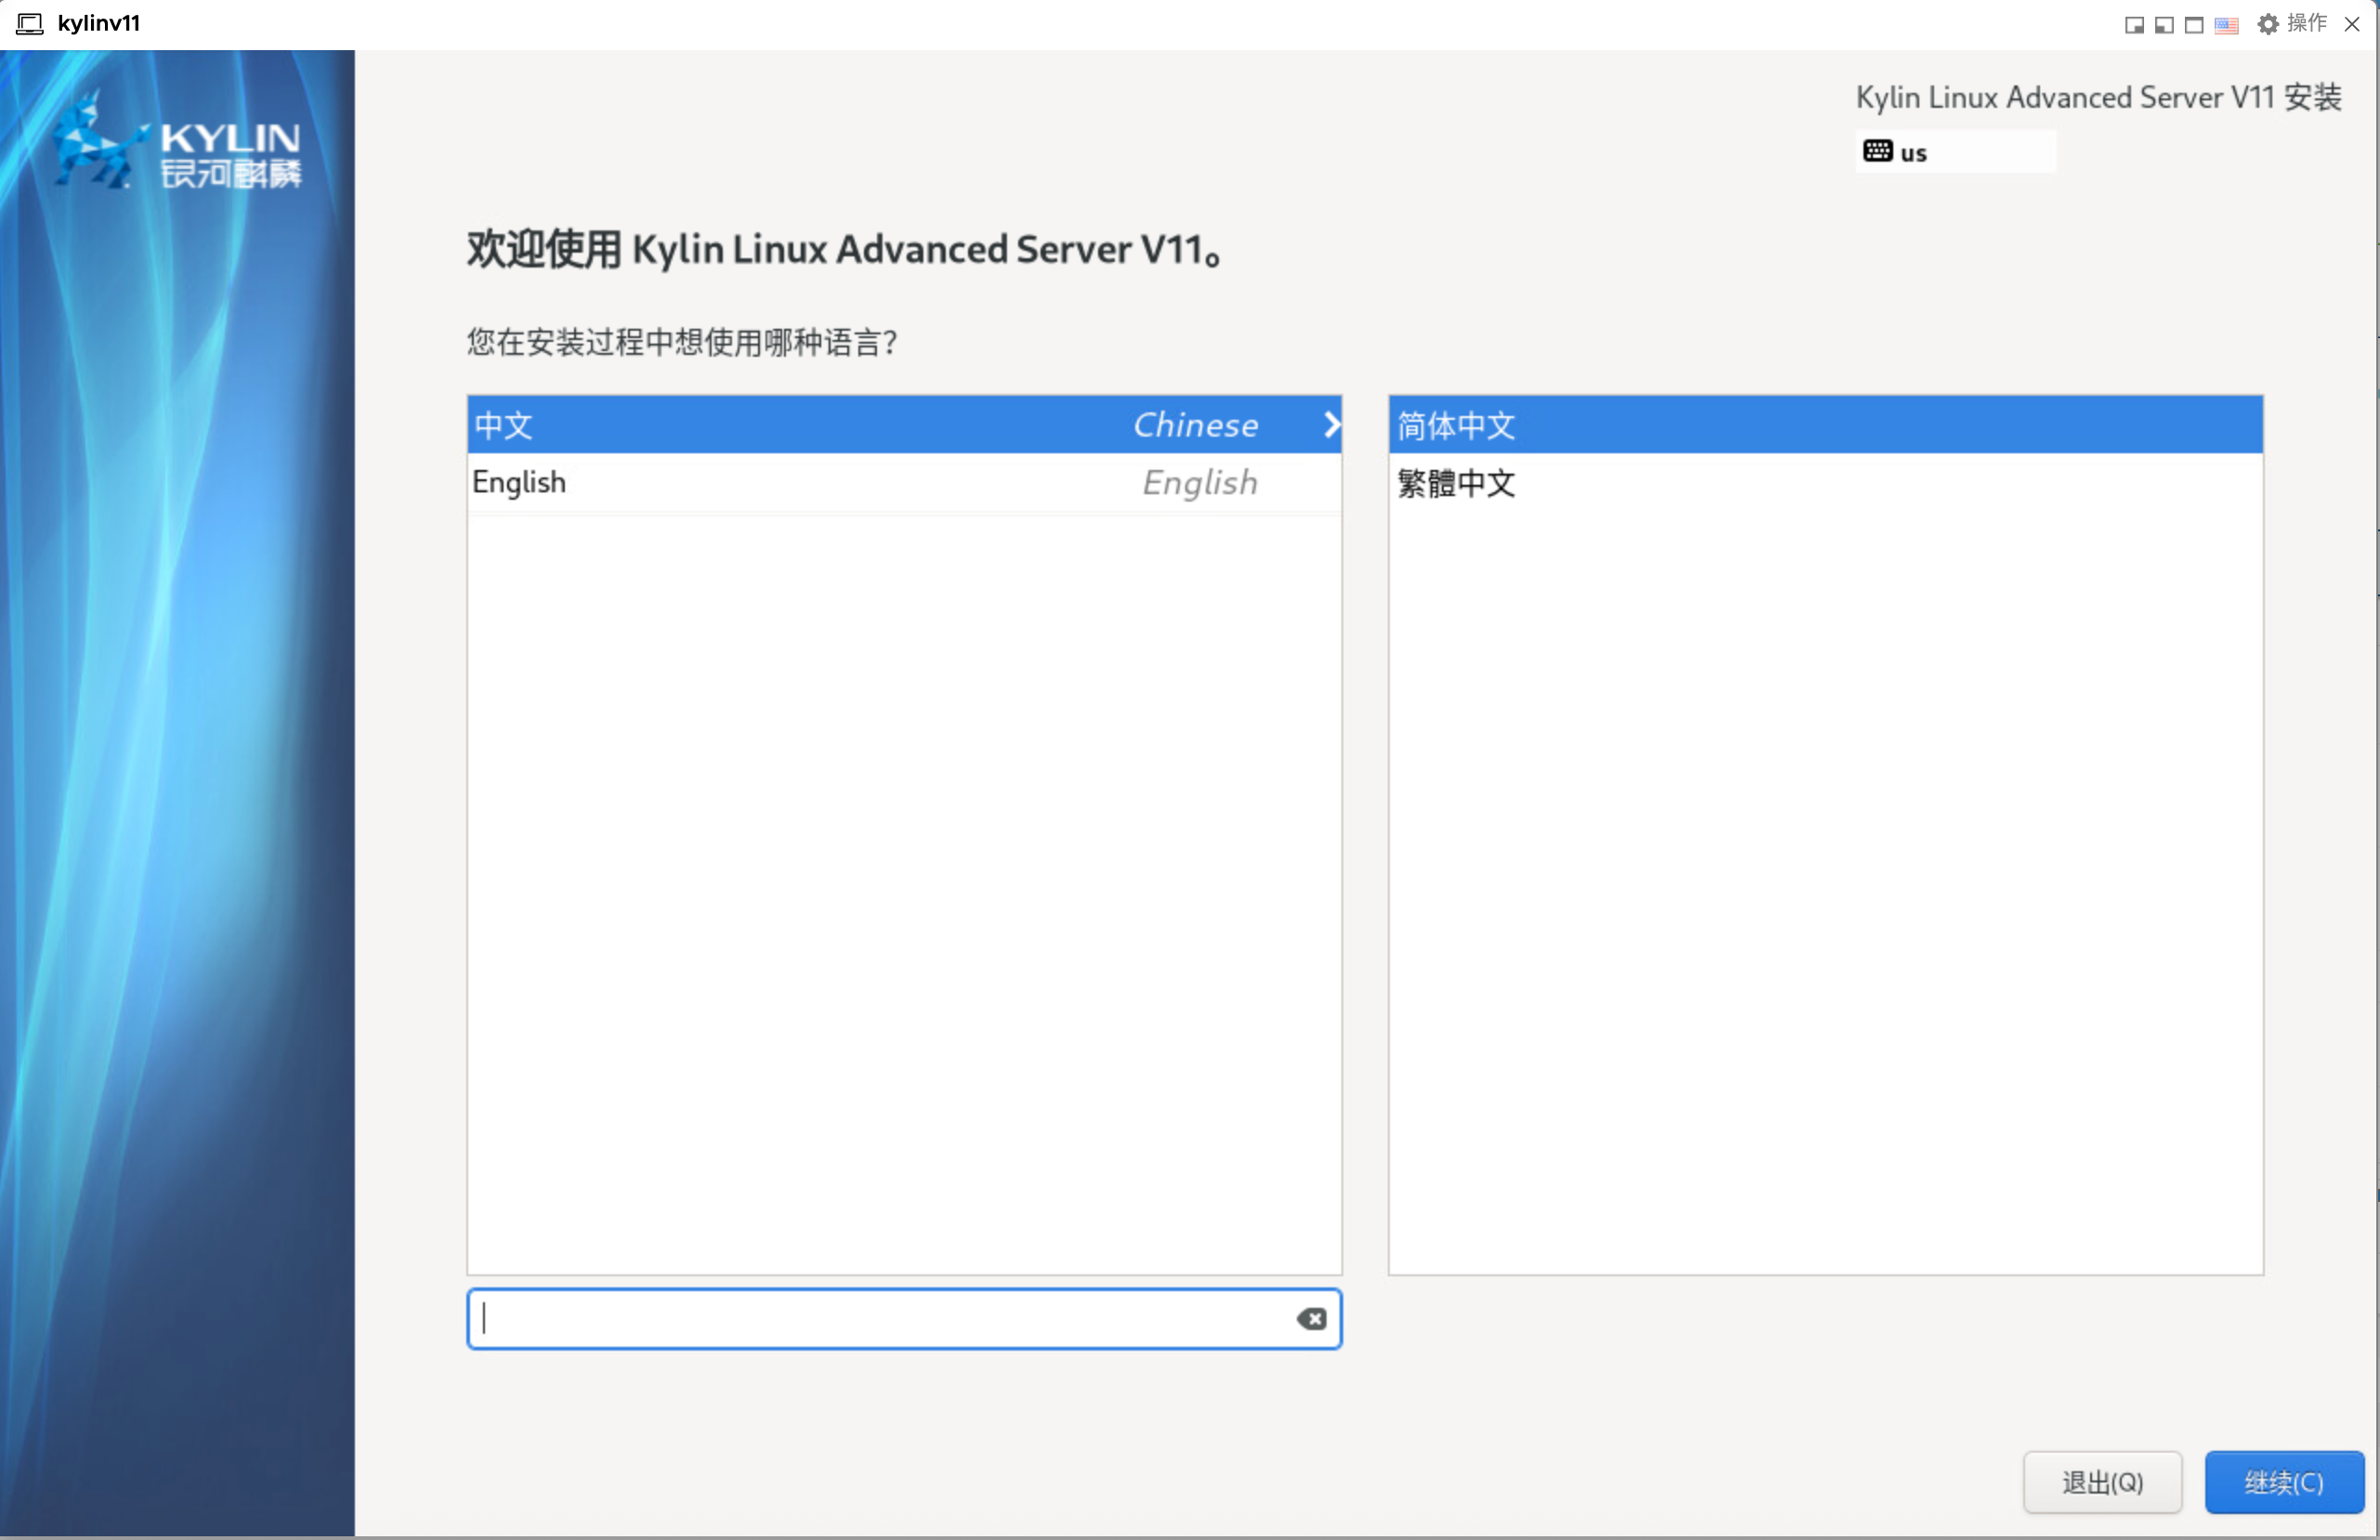2380x1540 pixels.
Task: Click the clear icon in search box
Action: [x=1311, y=1319]
